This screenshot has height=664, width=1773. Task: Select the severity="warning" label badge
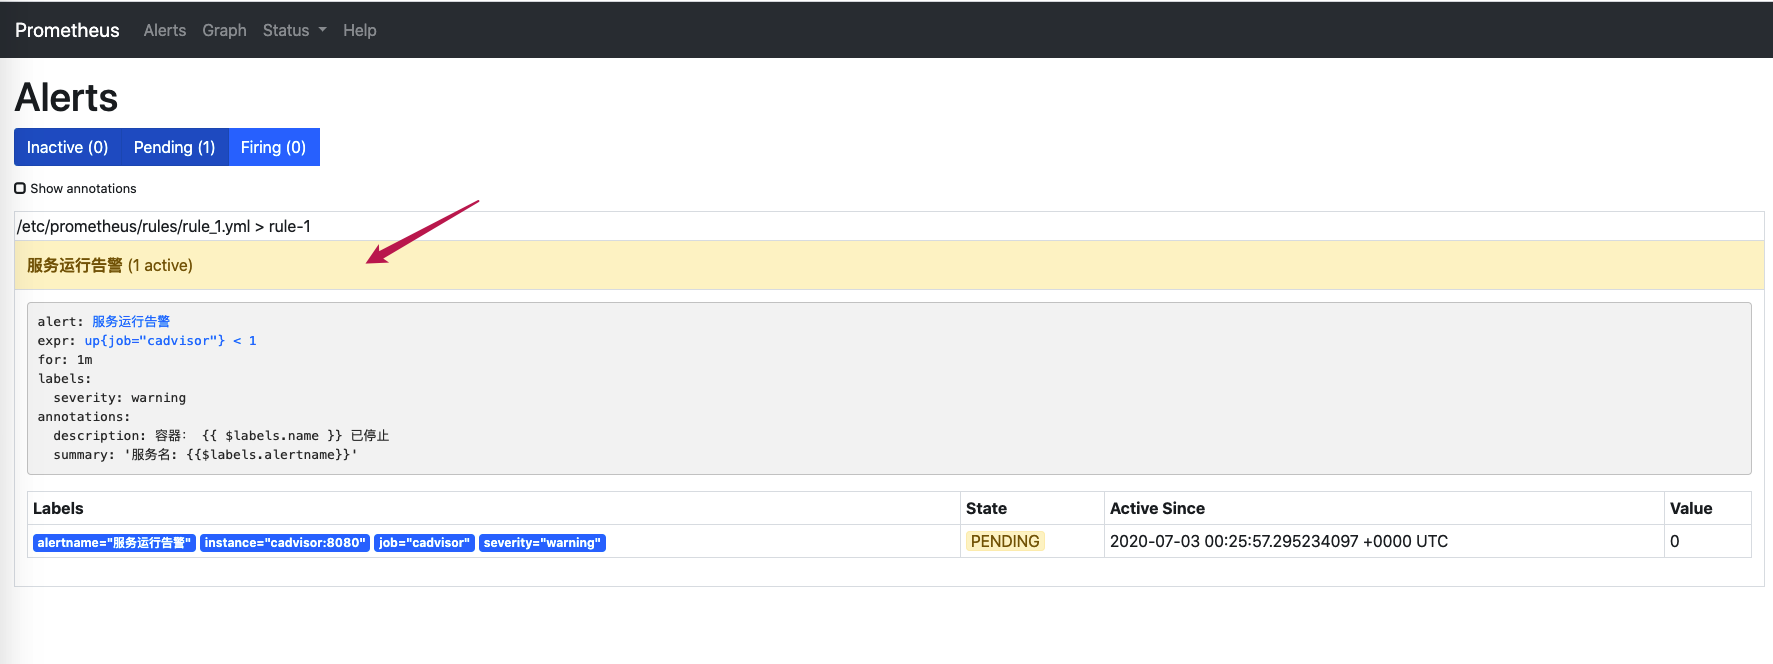tap(542, 543)
